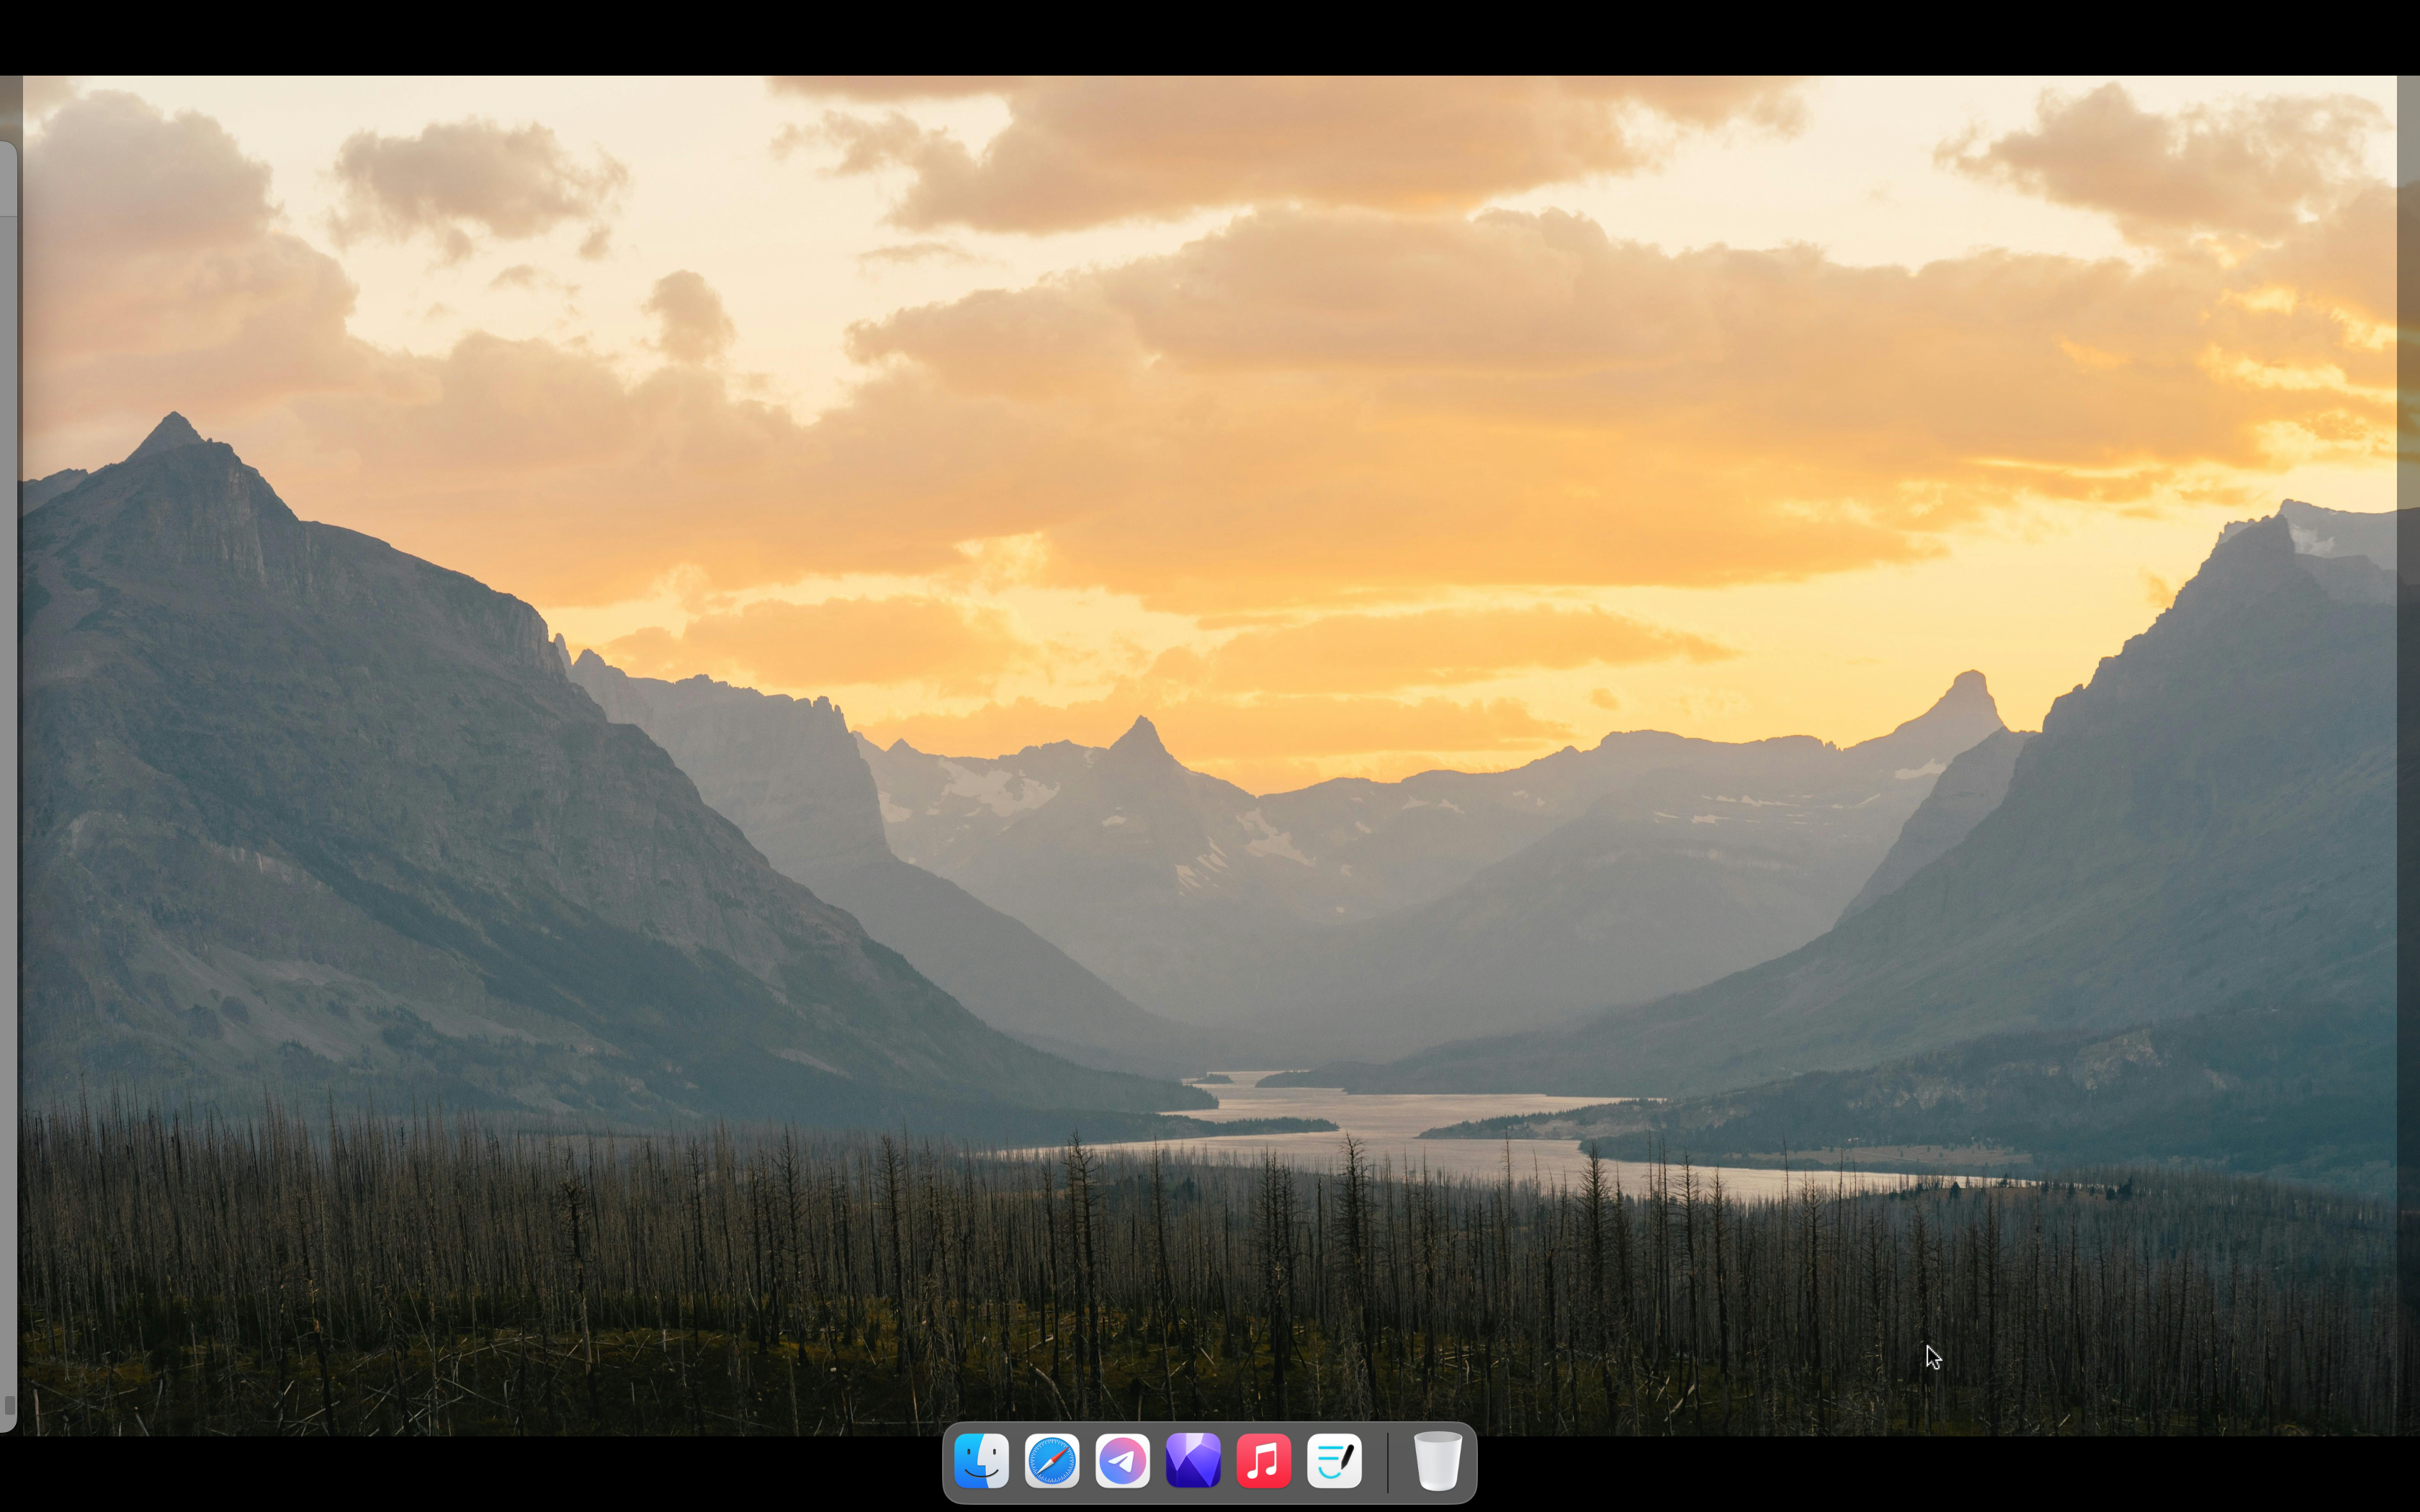Launch the purple crystal app icon
This screenshot has height=1512, width=2420.
tap(1193, 1461)
